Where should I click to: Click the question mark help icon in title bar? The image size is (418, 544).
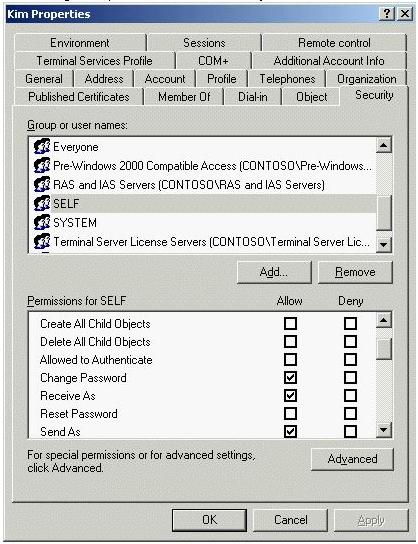click(387, 14)
